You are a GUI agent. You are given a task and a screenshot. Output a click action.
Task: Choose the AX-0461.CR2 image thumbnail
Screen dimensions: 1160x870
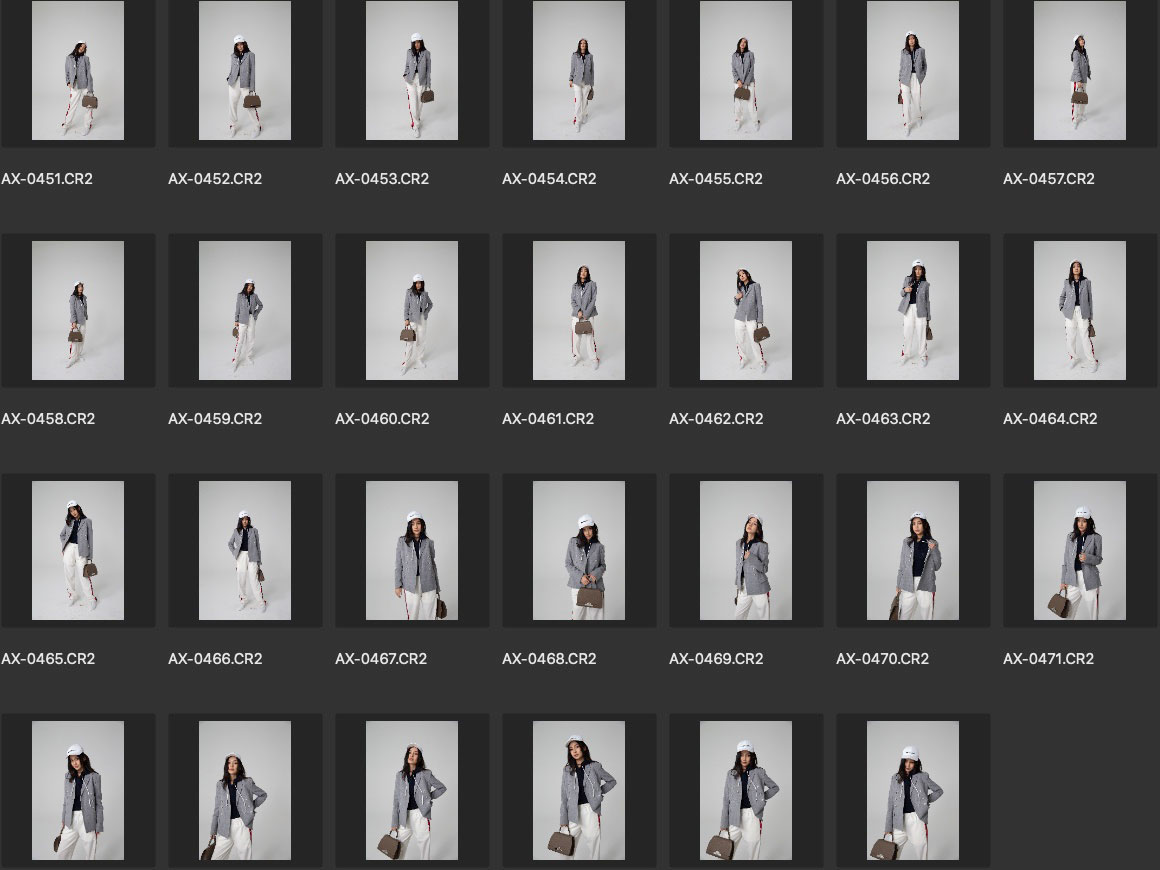point(579,310)
